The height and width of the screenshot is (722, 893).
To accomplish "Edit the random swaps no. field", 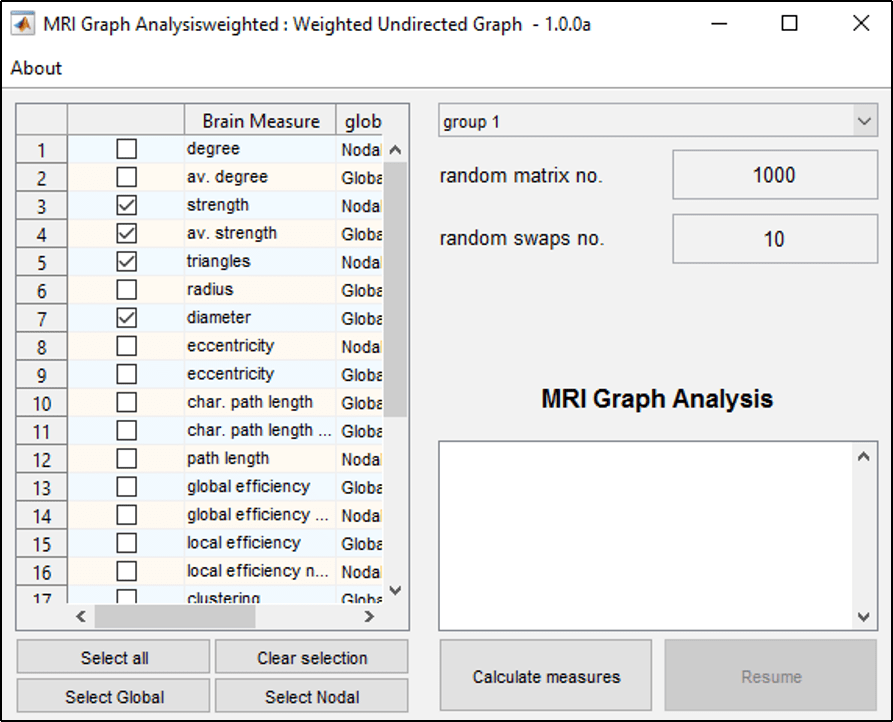I will pos(776,238).
